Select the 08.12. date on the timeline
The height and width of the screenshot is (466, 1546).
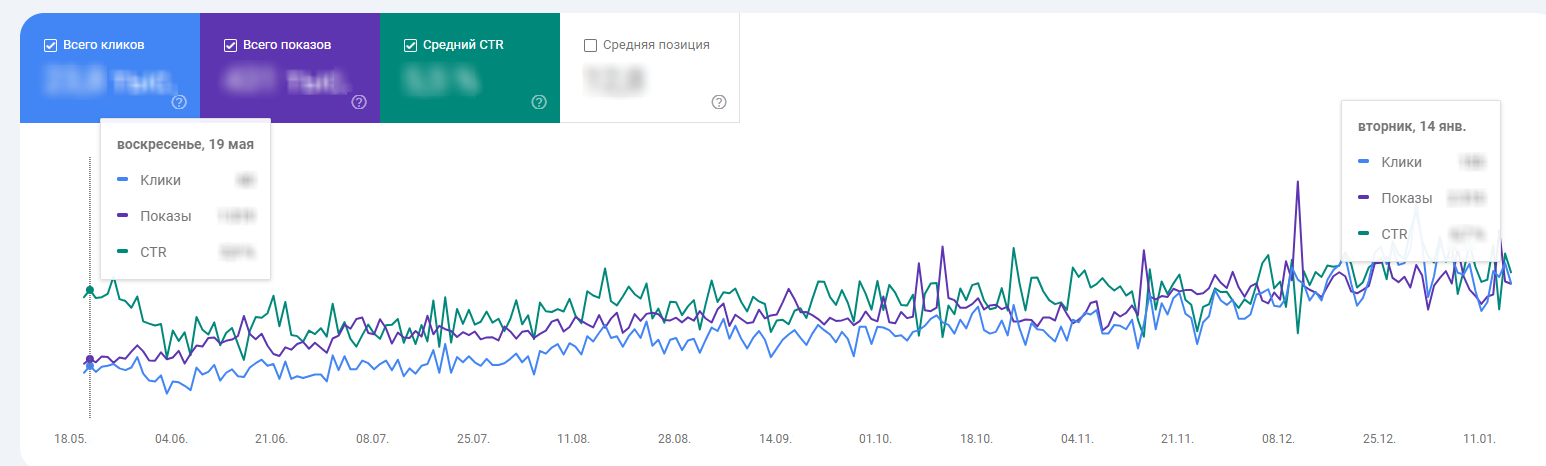(x=1278, y=439)
